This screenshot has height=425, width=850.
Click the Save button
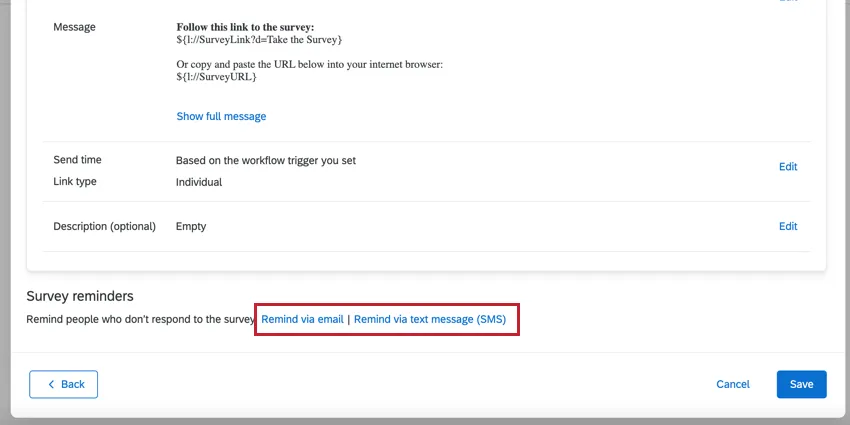(x=801, y=384)
